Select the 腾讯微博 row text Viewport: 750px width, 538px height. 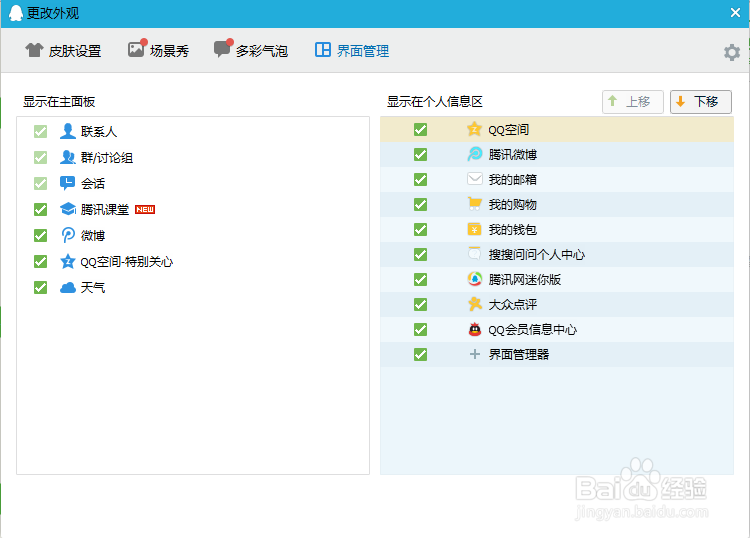coord(512,154)
